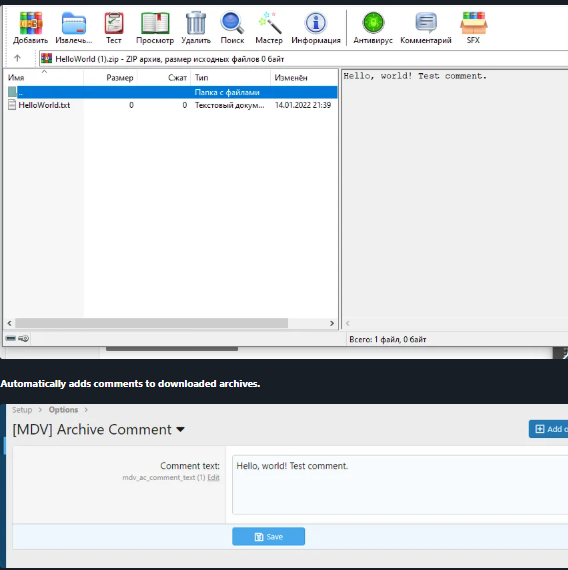Open the Комментарий (Comment) toolbar icon
Viewport: 568px width, 570px height.
coord(426,23)
